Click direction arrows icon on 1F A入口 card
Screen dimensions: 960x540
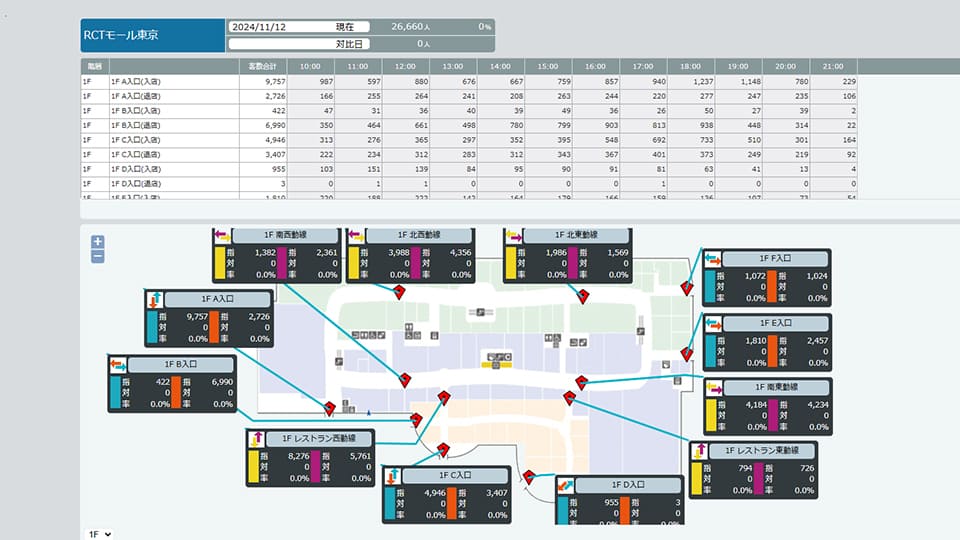click(154, 299)
